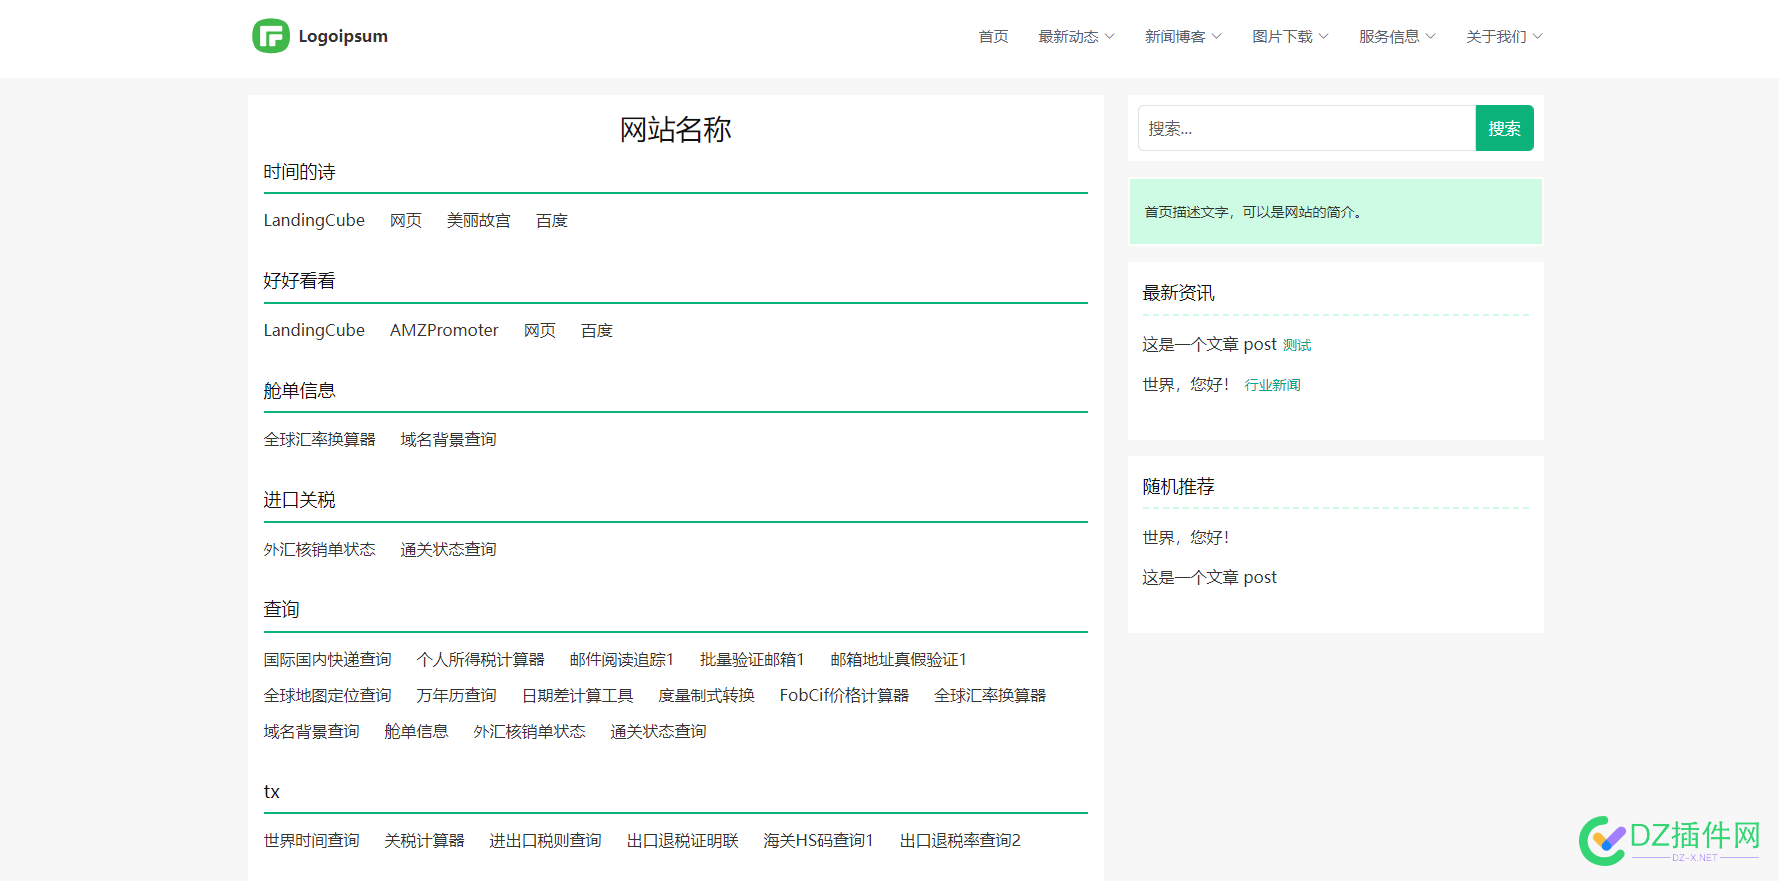Open 全球汇率换算器 in the 查询 section

click(990, 695)
